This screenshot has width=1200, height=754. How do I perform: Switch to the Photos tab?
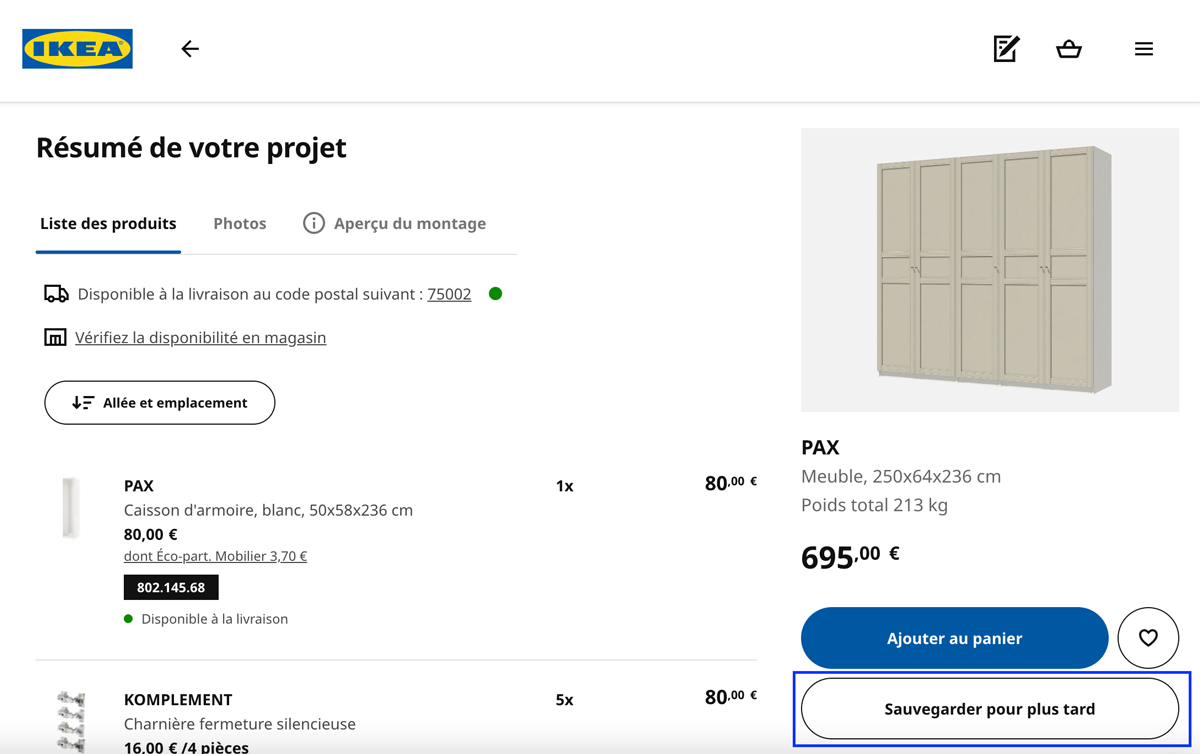pos(240,223)
